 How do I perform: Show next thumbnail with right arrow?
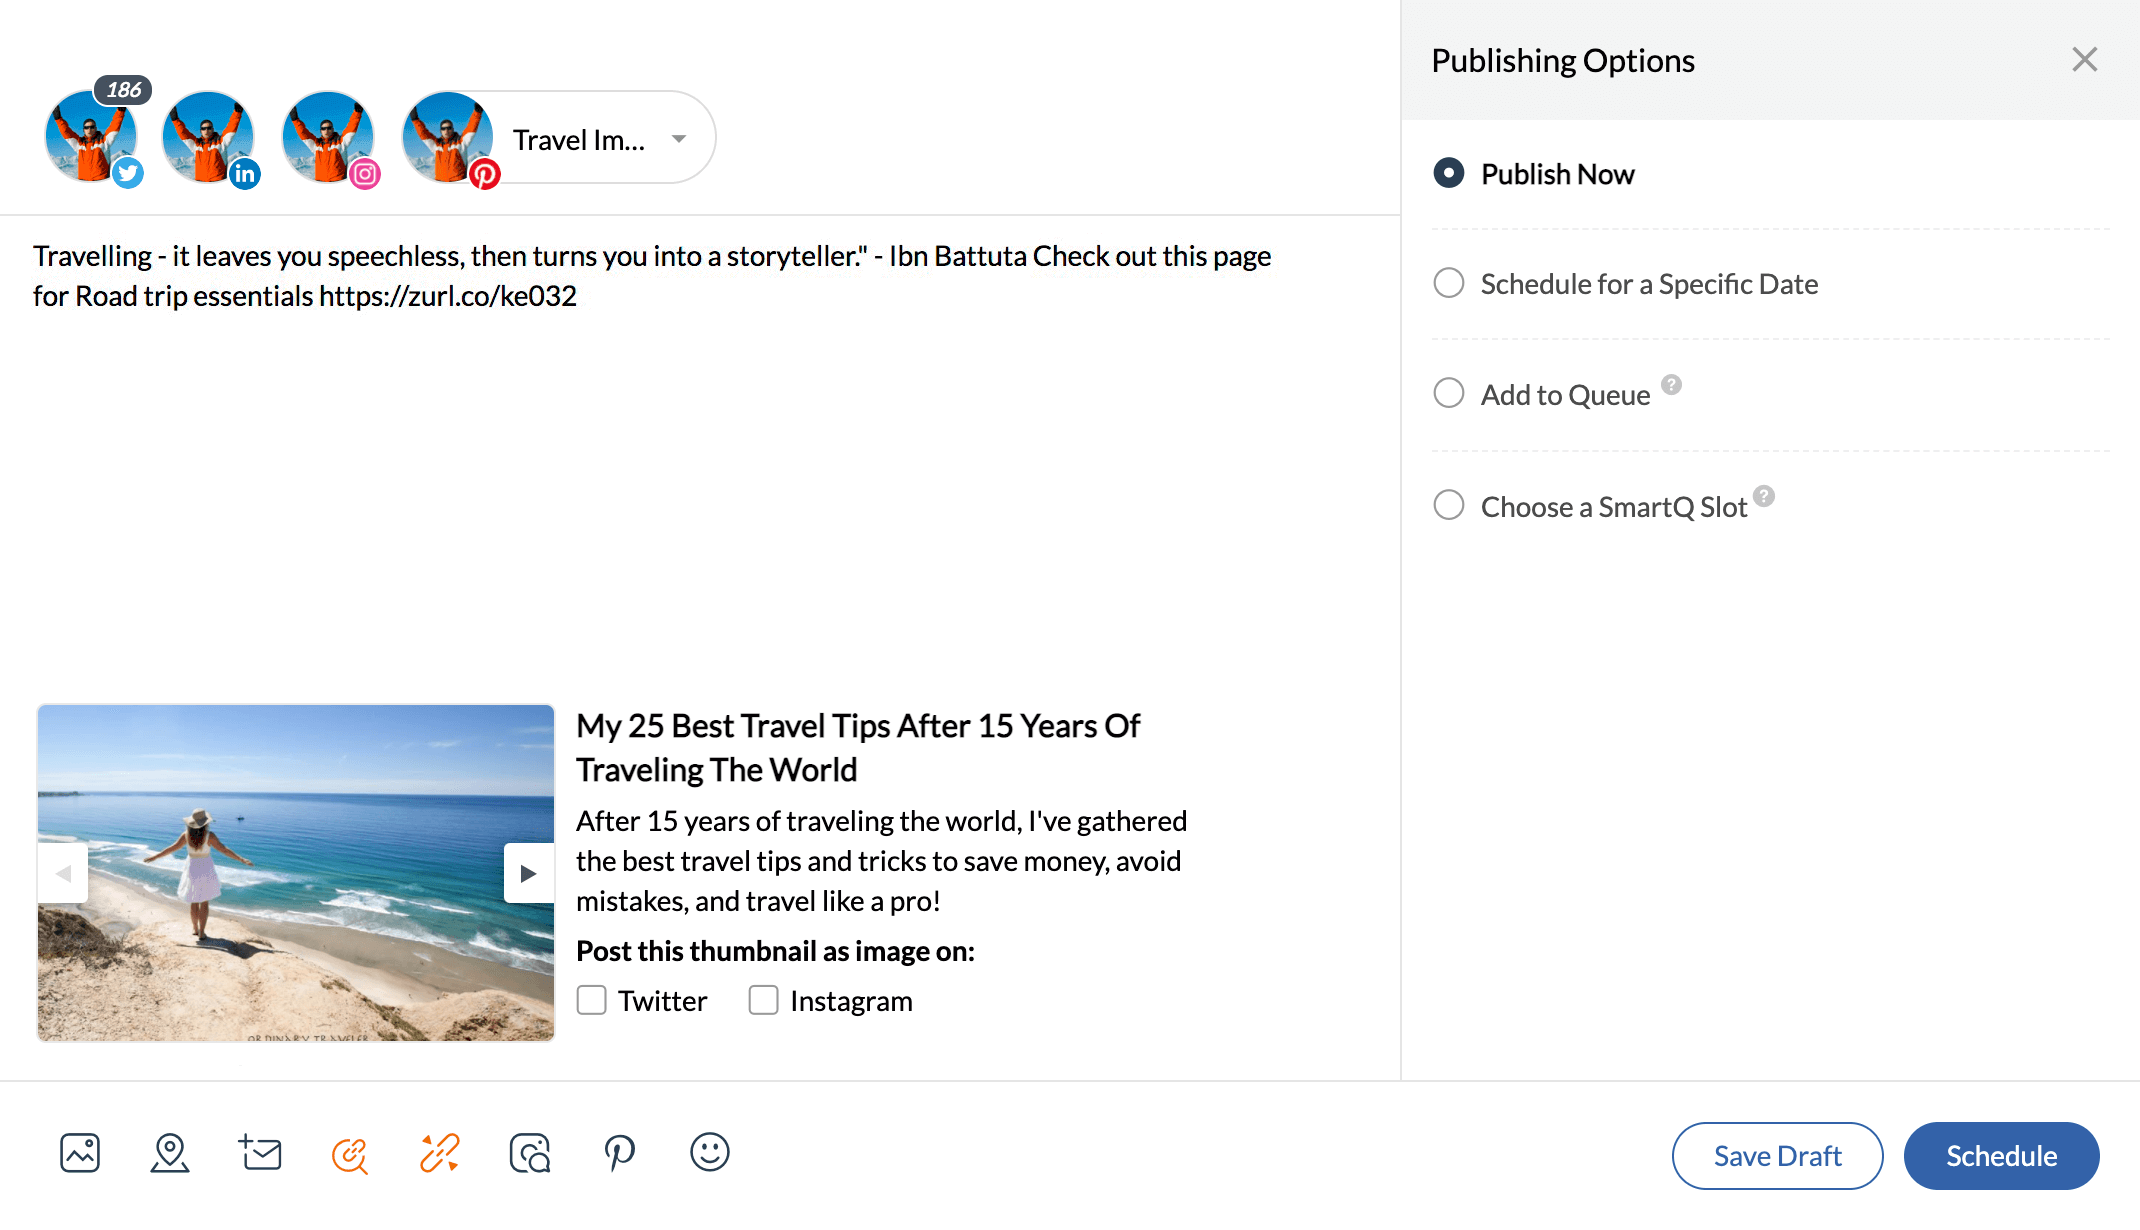pos(528,873)
